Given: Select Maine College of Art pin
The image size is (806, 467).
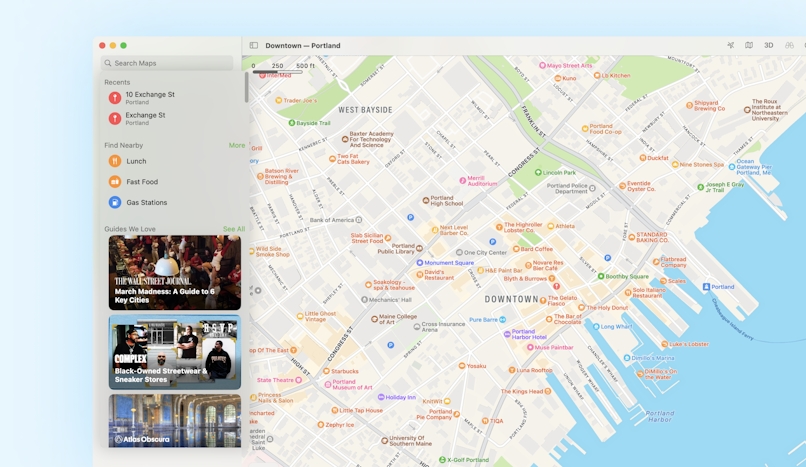Looking at the screenshot, I should (x=374, y=319).
